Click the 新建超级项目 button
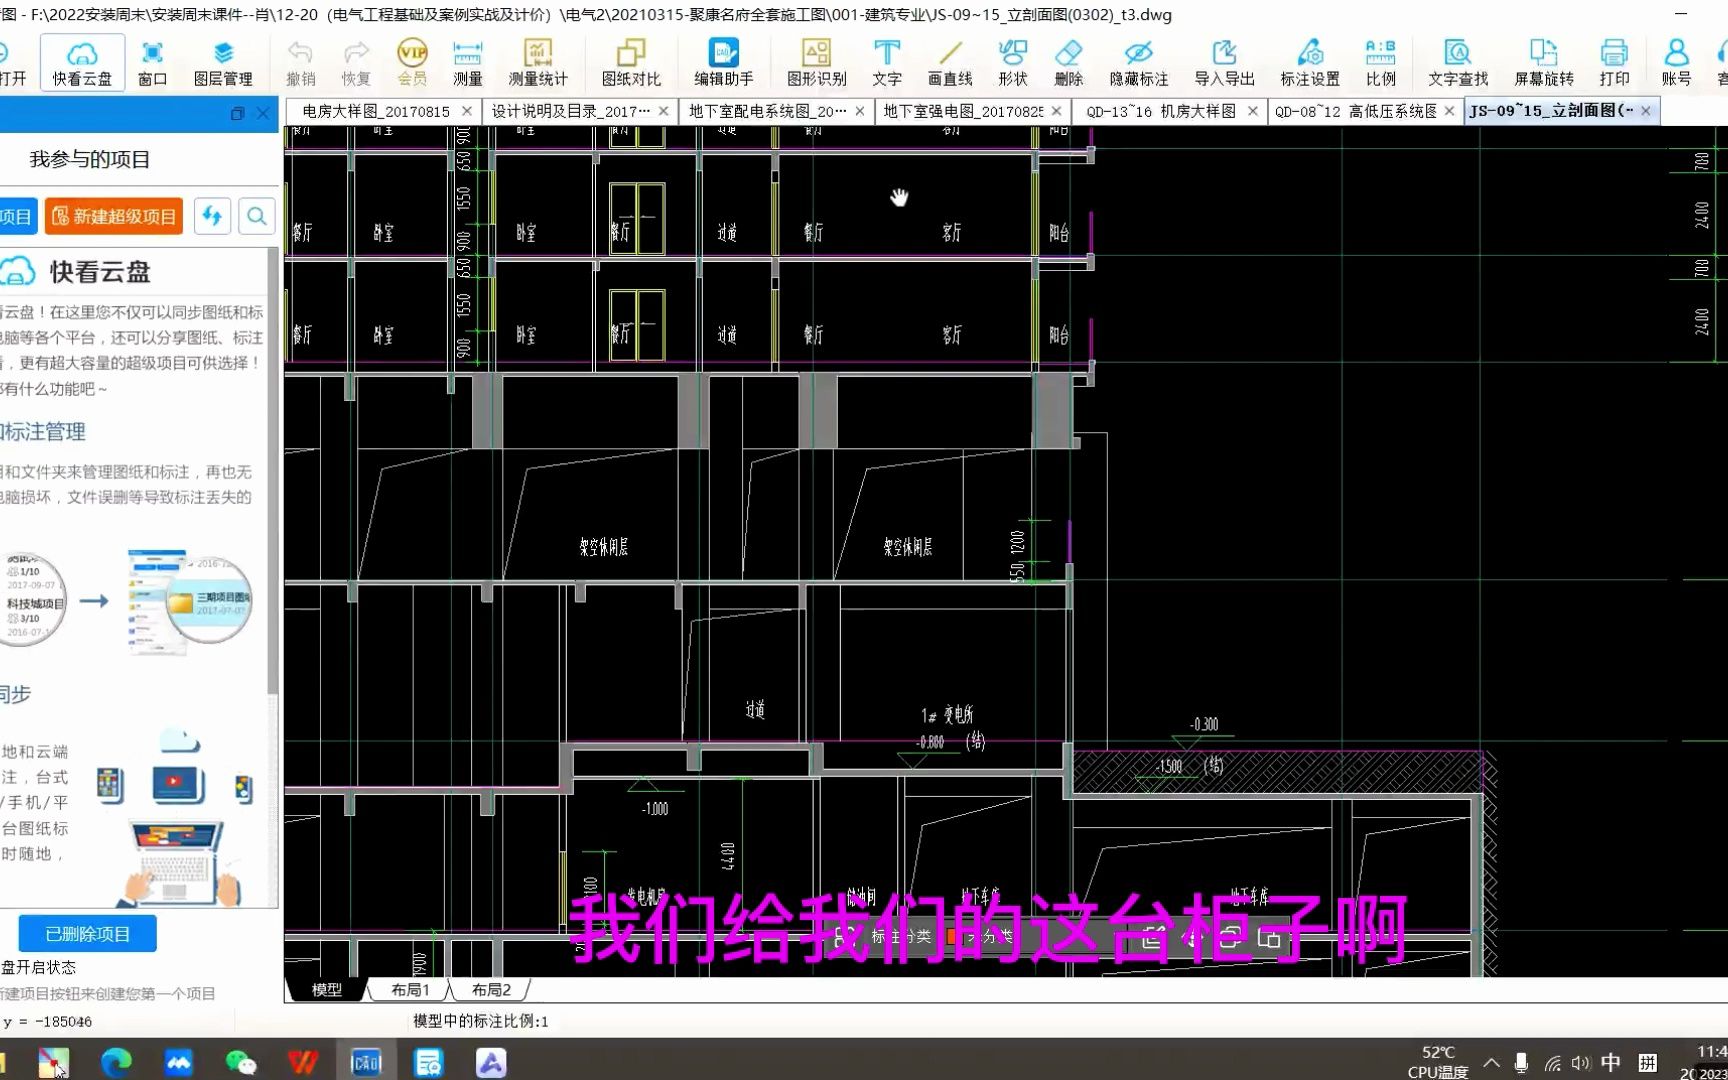1728x1080 pixels. click(114, 216)
